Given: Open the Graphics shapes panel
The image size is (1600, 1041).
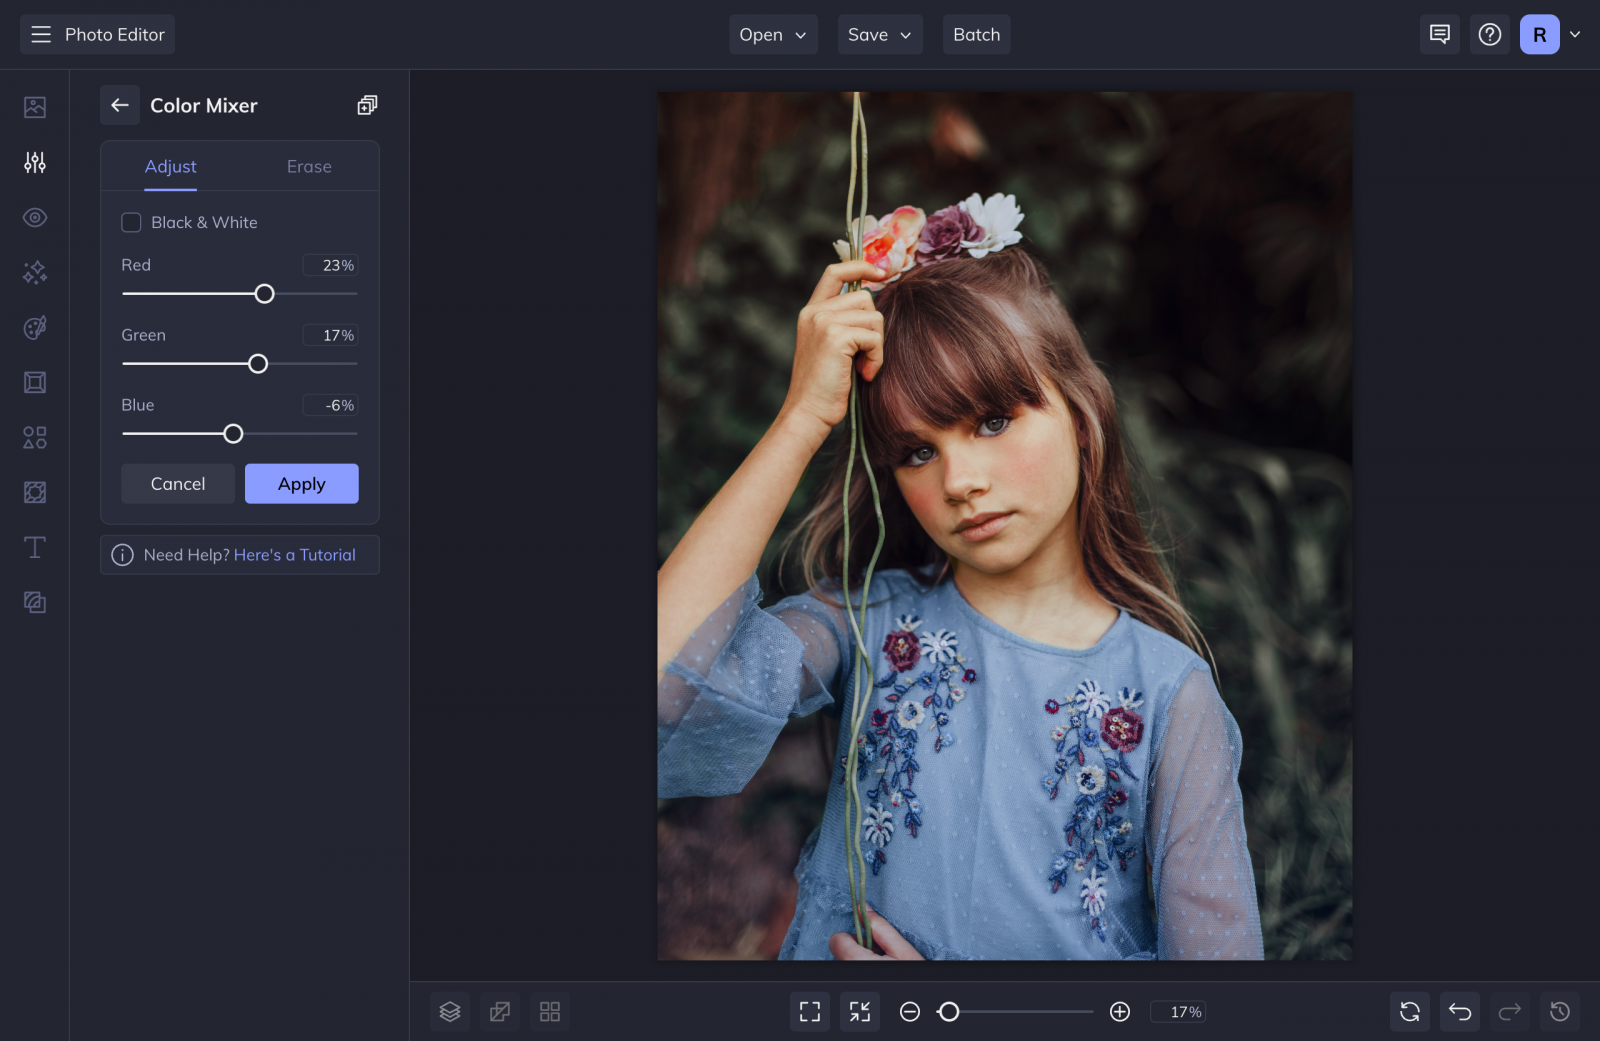Looking at the screenshot, I should coord(34,437).
